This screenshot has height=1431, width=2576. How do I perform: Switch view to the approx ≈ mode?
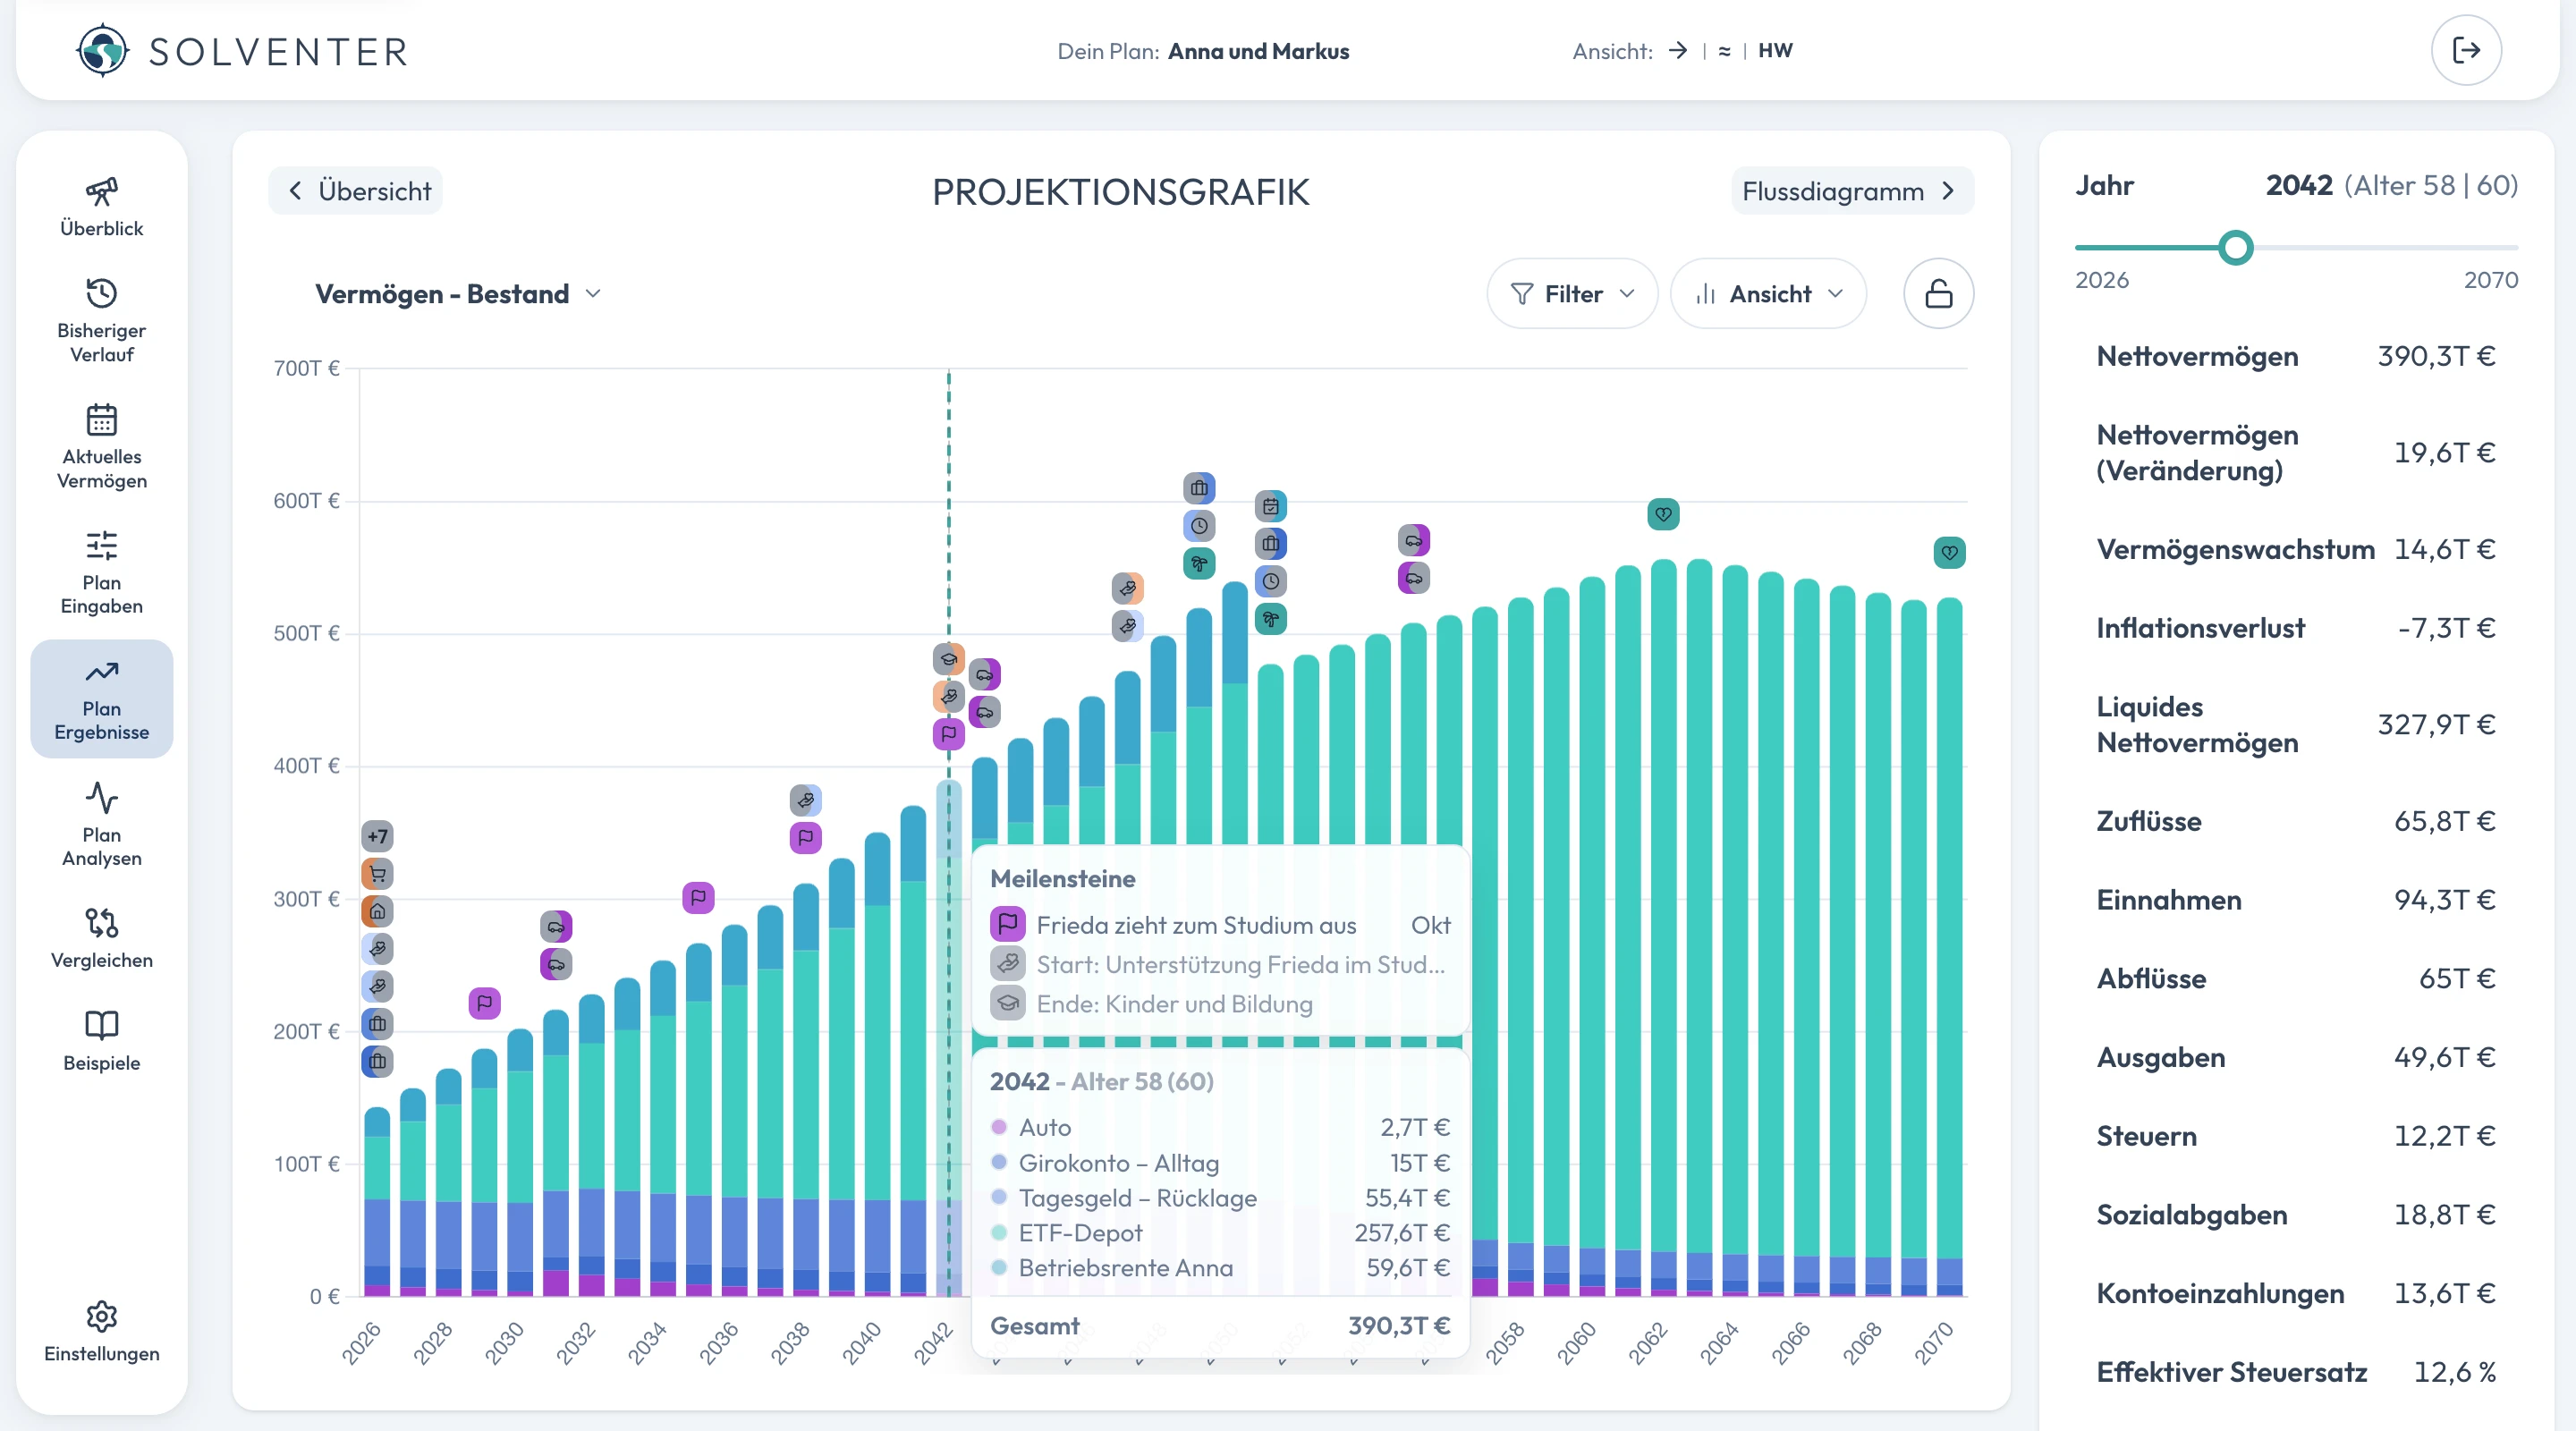click(x=1724, y=51)
